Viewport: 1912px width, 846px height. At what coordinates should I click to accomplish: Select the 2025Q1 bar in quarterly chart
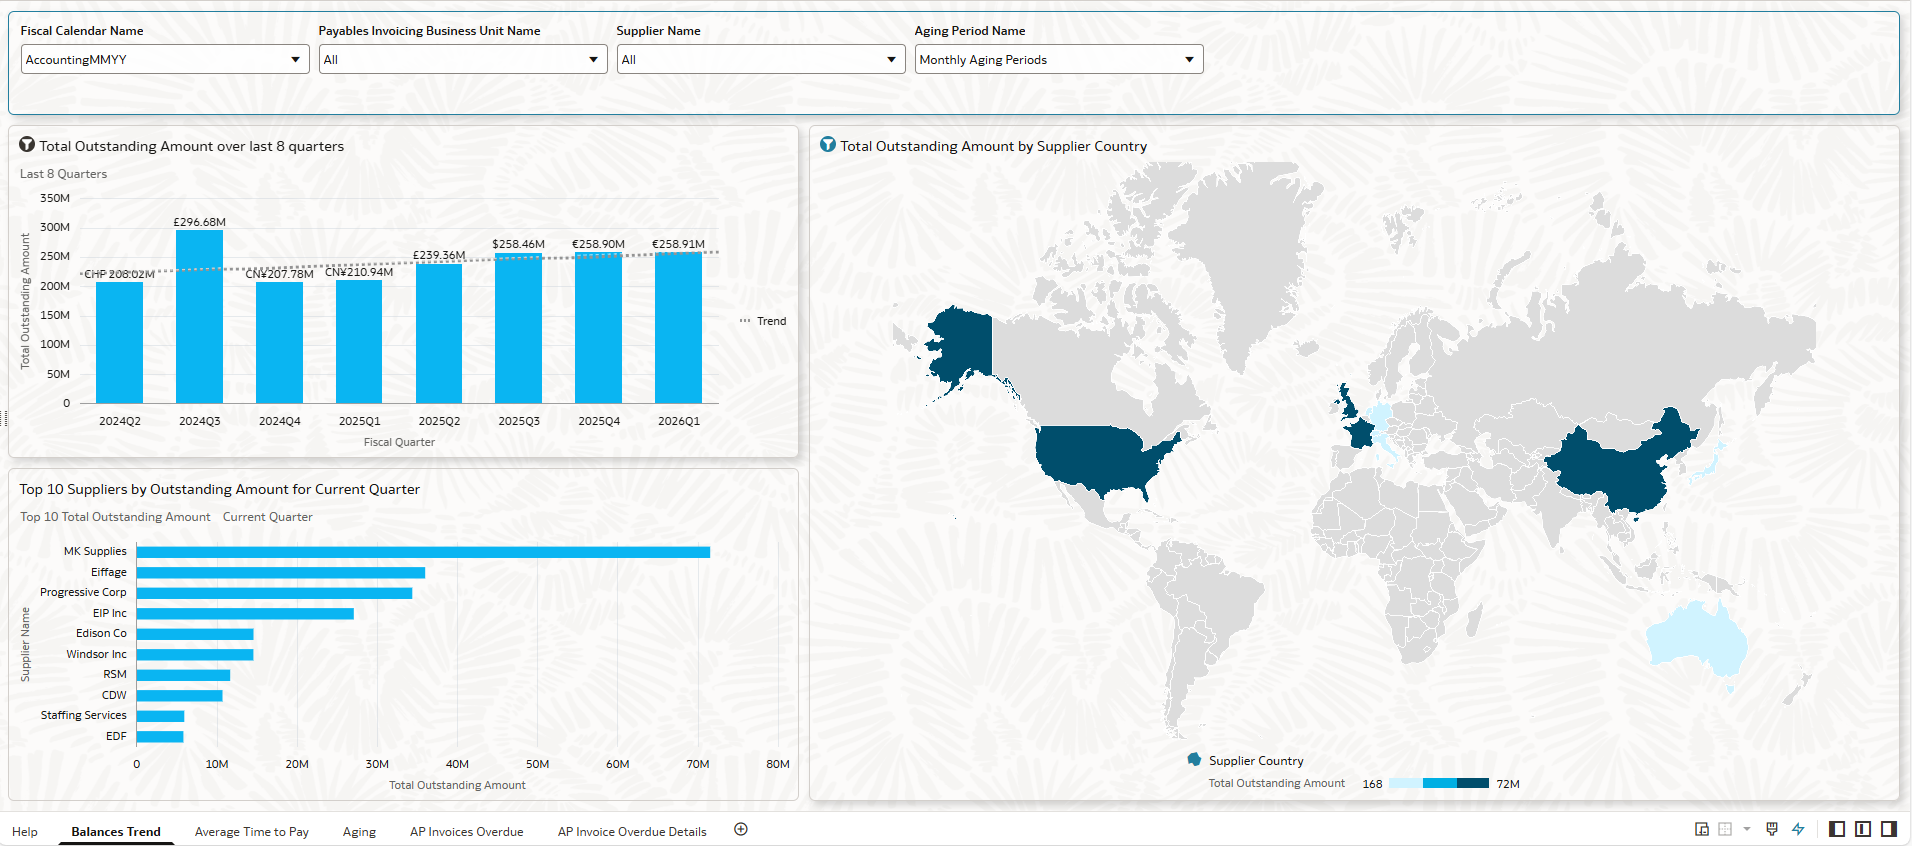359,341
